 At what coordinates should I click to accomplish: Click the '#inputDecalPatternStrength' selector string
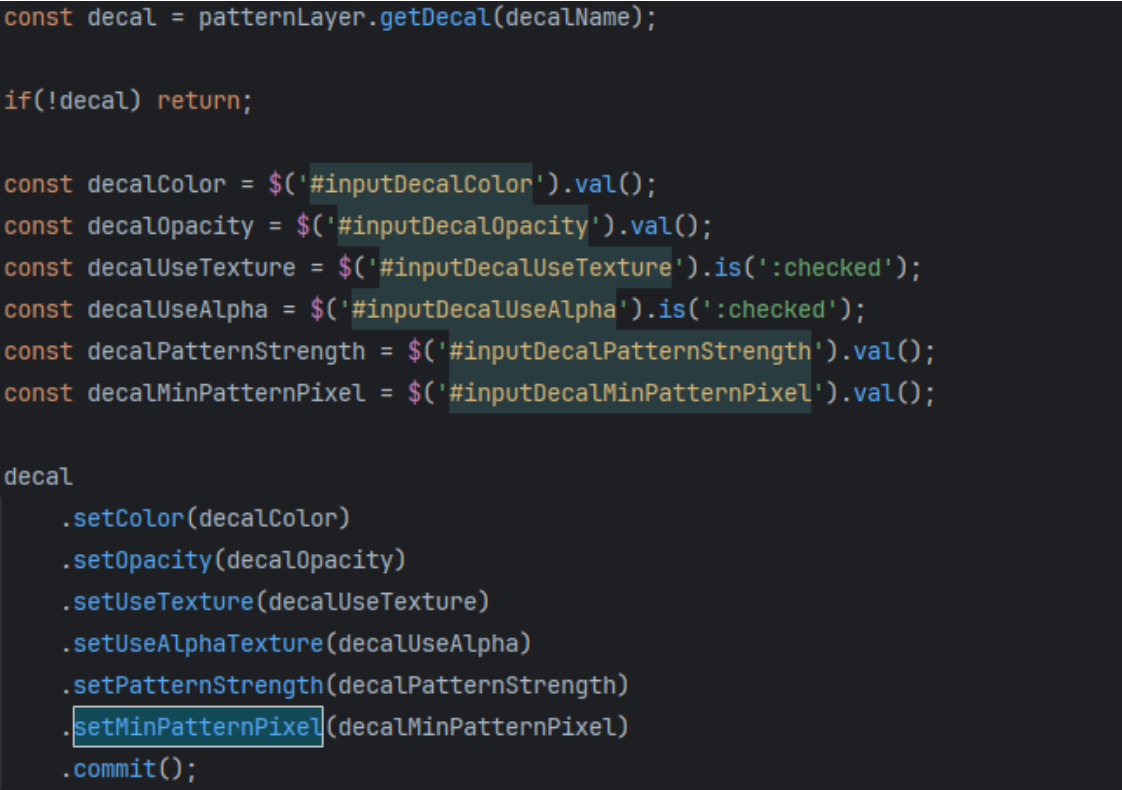coord(630,351)
